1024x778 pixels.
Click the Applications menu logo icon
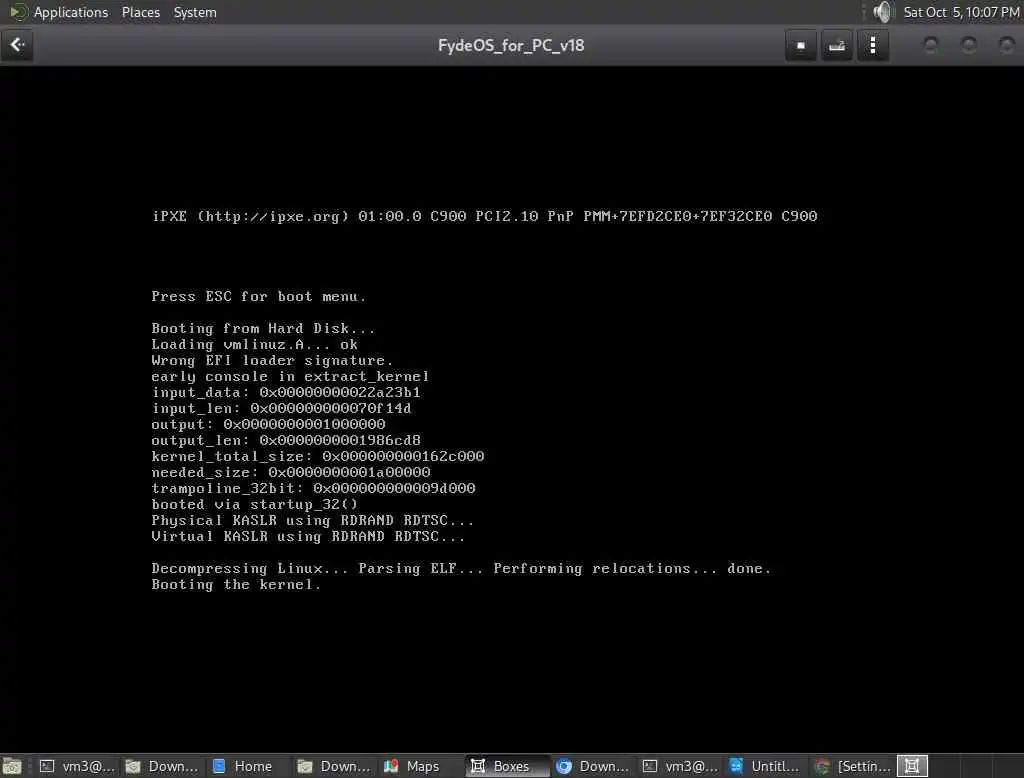(x=18, y=12)
